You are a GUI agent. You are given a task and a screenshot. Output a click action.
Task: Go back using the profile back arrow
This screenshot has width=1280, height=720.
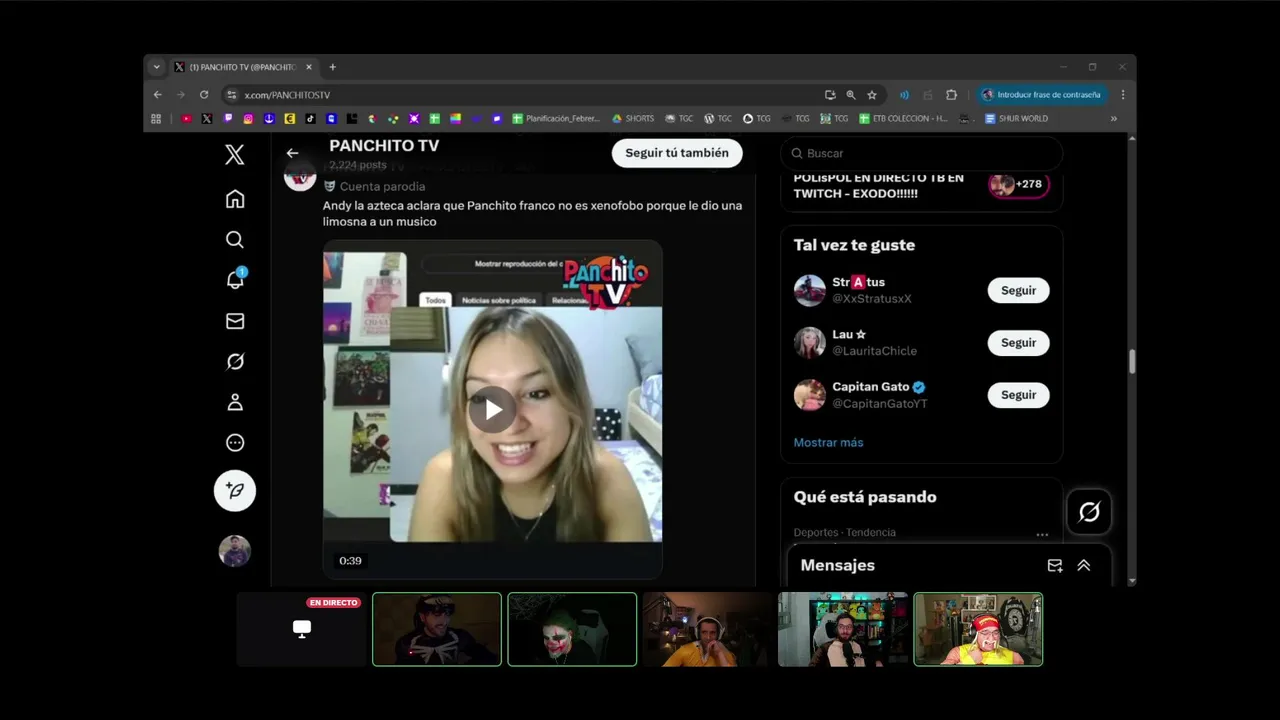tap(292, 153)
